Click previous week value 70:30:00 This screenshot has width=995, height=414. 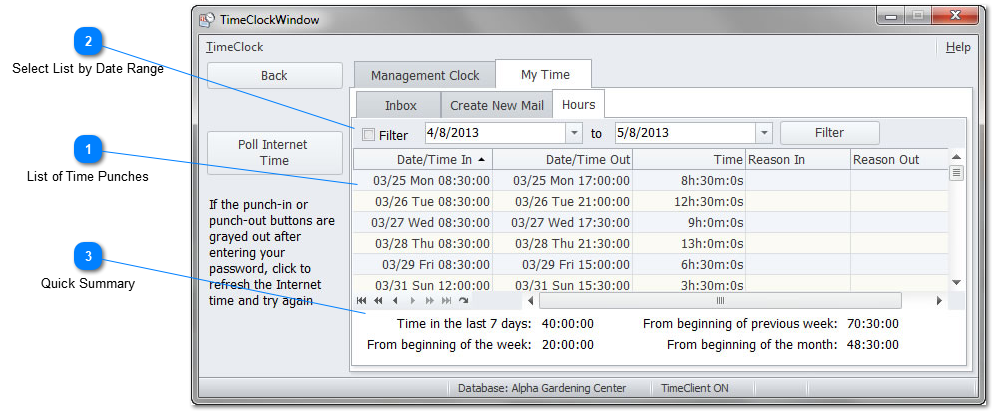pos(873,324)
